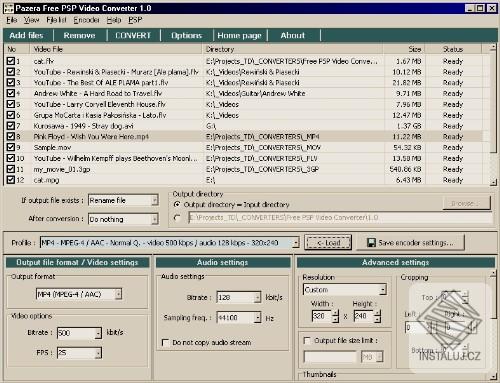Click the Advanced settings panel header
The height and width of the screenshot is (383, 500).
[395, 262]
